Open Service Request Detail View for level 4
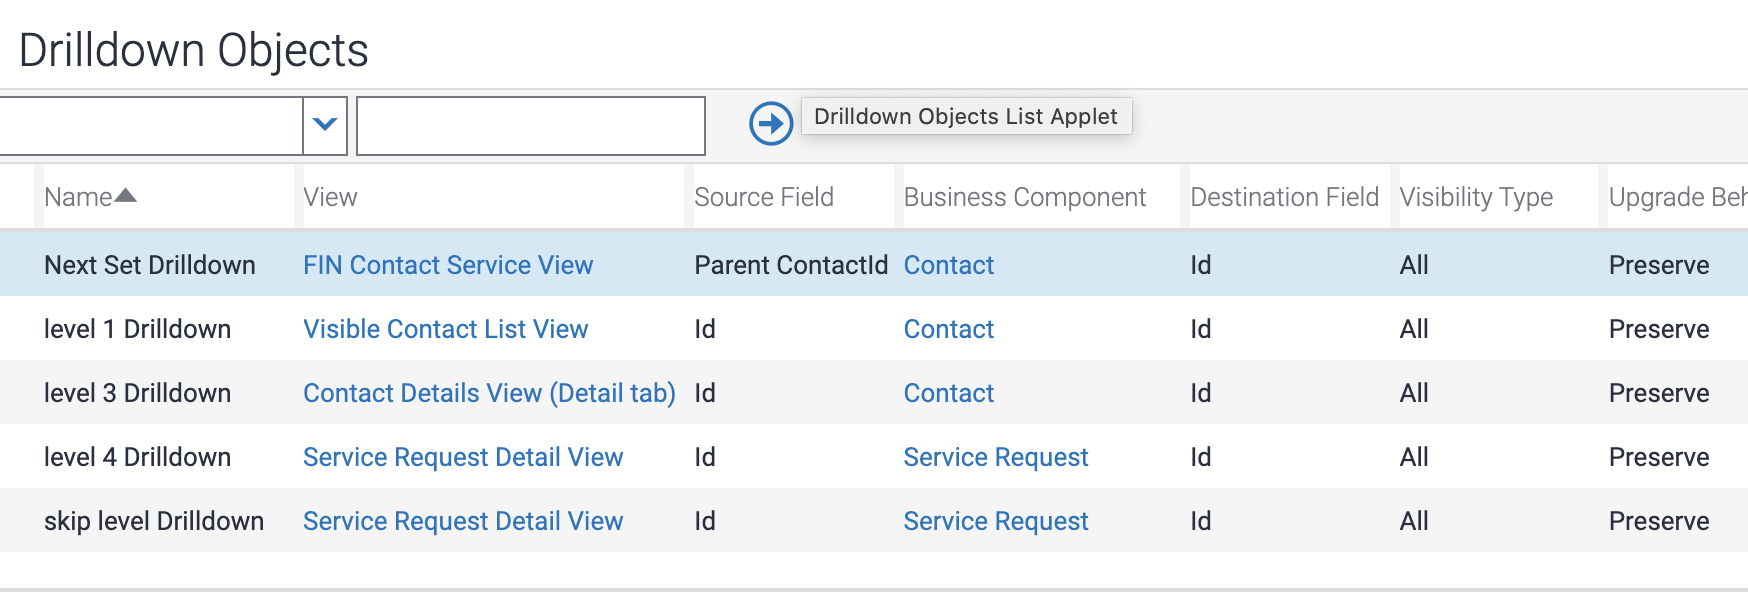Image resolution: width=1748 pixels, height=596 pixels. click(463, 457)
